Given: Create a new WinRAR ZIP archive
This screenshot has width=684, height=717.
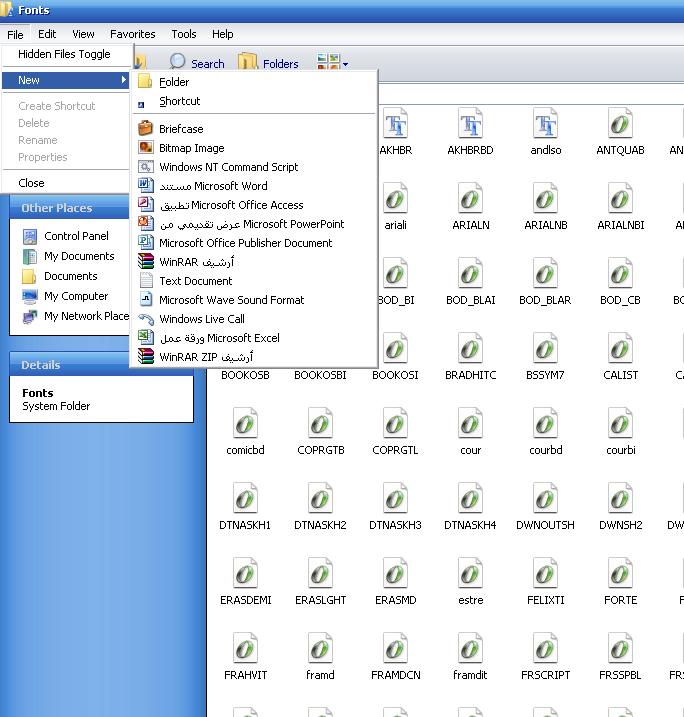Looking at the screenshot, I should (x=254, y=357).
